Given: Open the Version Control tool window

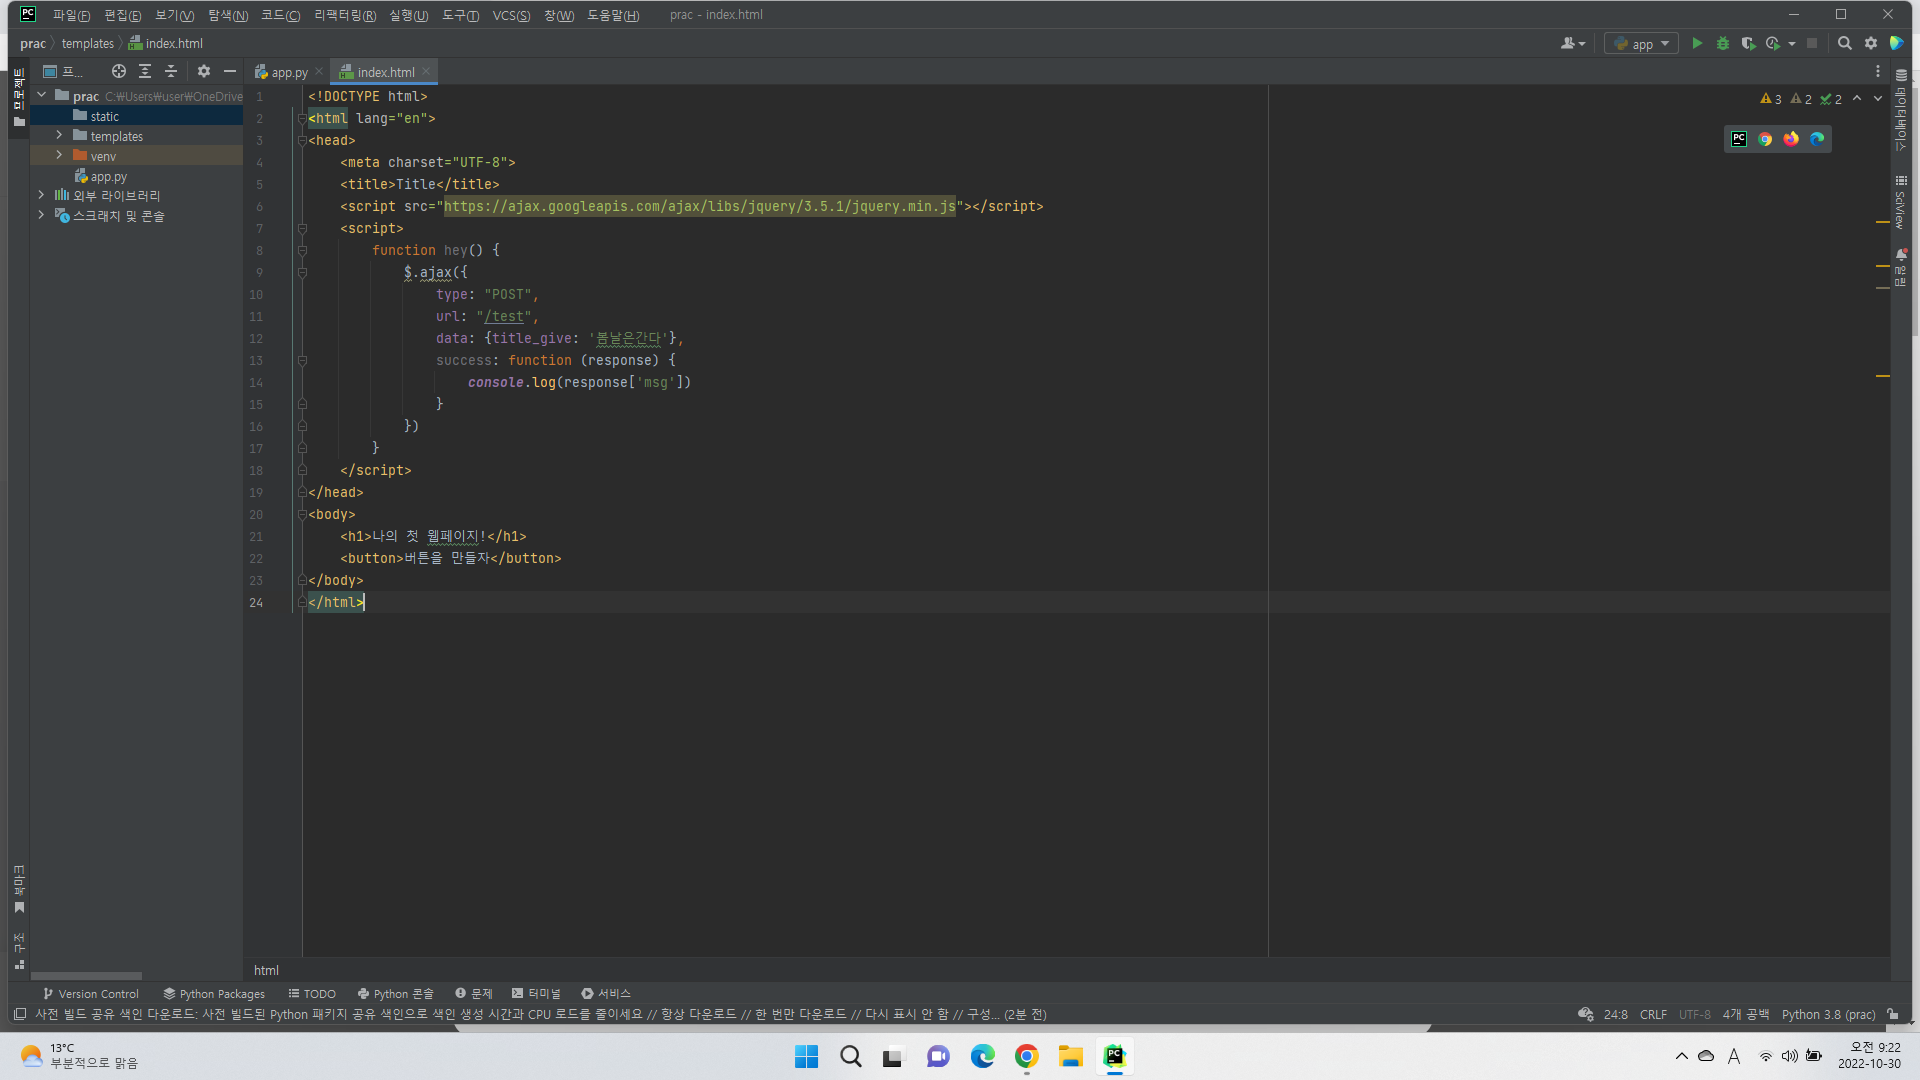Looking at the screenshot, I should coord(91,993).
